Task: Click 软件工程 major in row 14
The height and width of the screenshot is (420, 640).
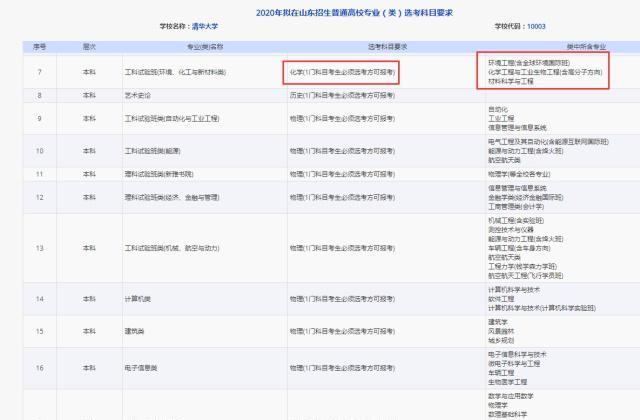Action: click(x=501, y=299)
